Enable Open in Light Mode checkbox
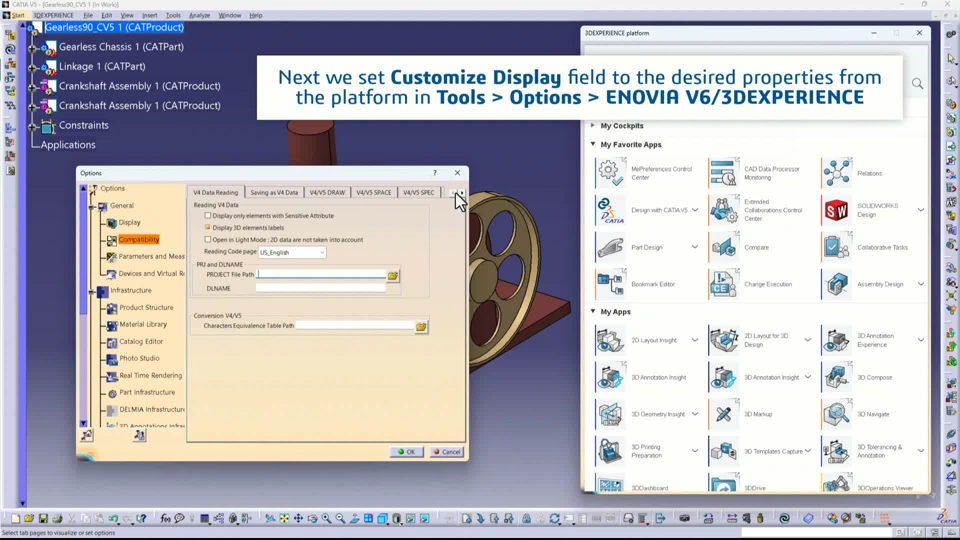 tap(208, 239)
